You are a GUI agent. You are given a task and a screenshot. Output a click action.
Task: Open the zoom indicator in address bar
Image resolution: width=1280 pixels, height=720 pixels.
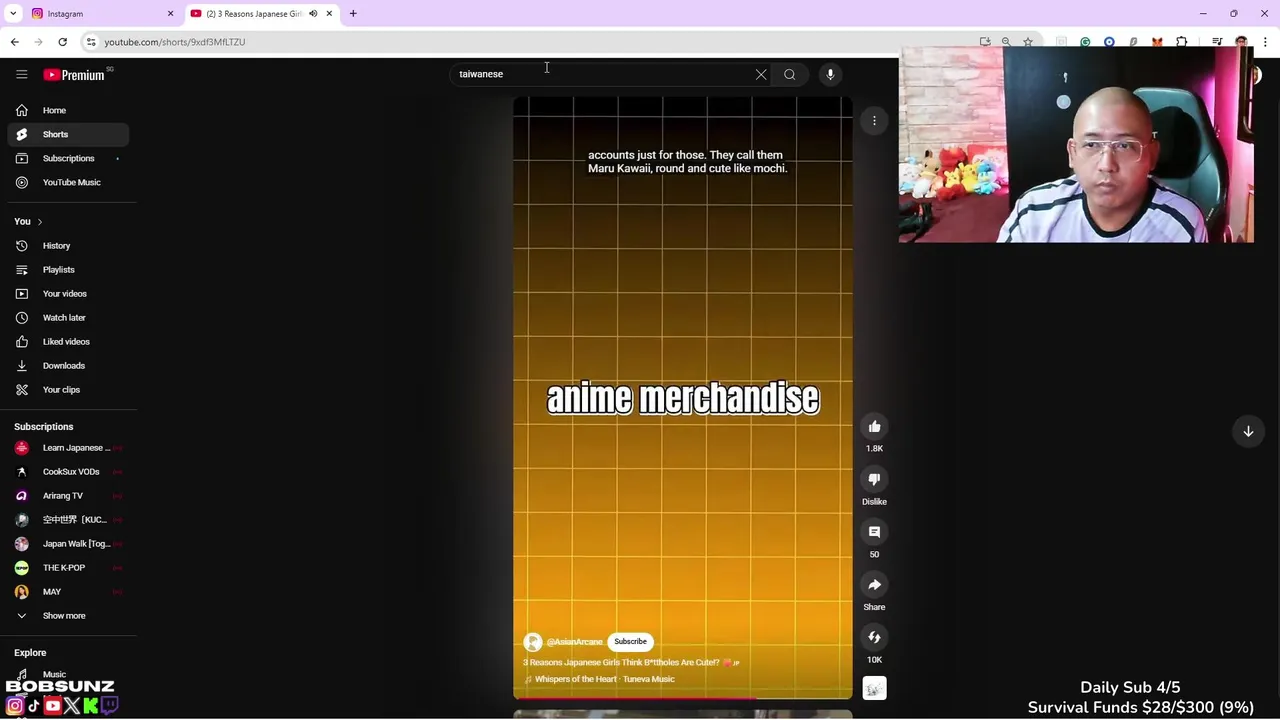click(x=1006, y=42)
